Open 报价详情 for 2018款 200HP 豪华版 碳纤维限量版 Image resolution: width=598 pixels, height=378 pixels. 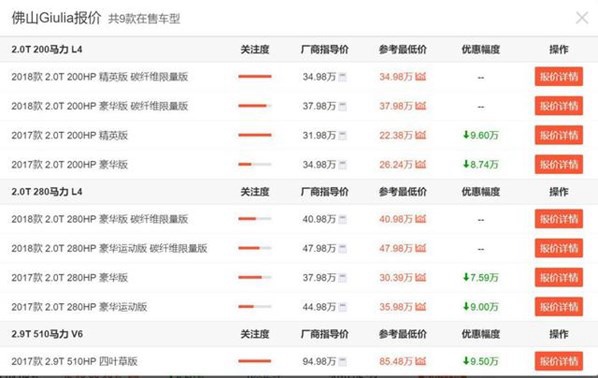click(x=559, y=106)
